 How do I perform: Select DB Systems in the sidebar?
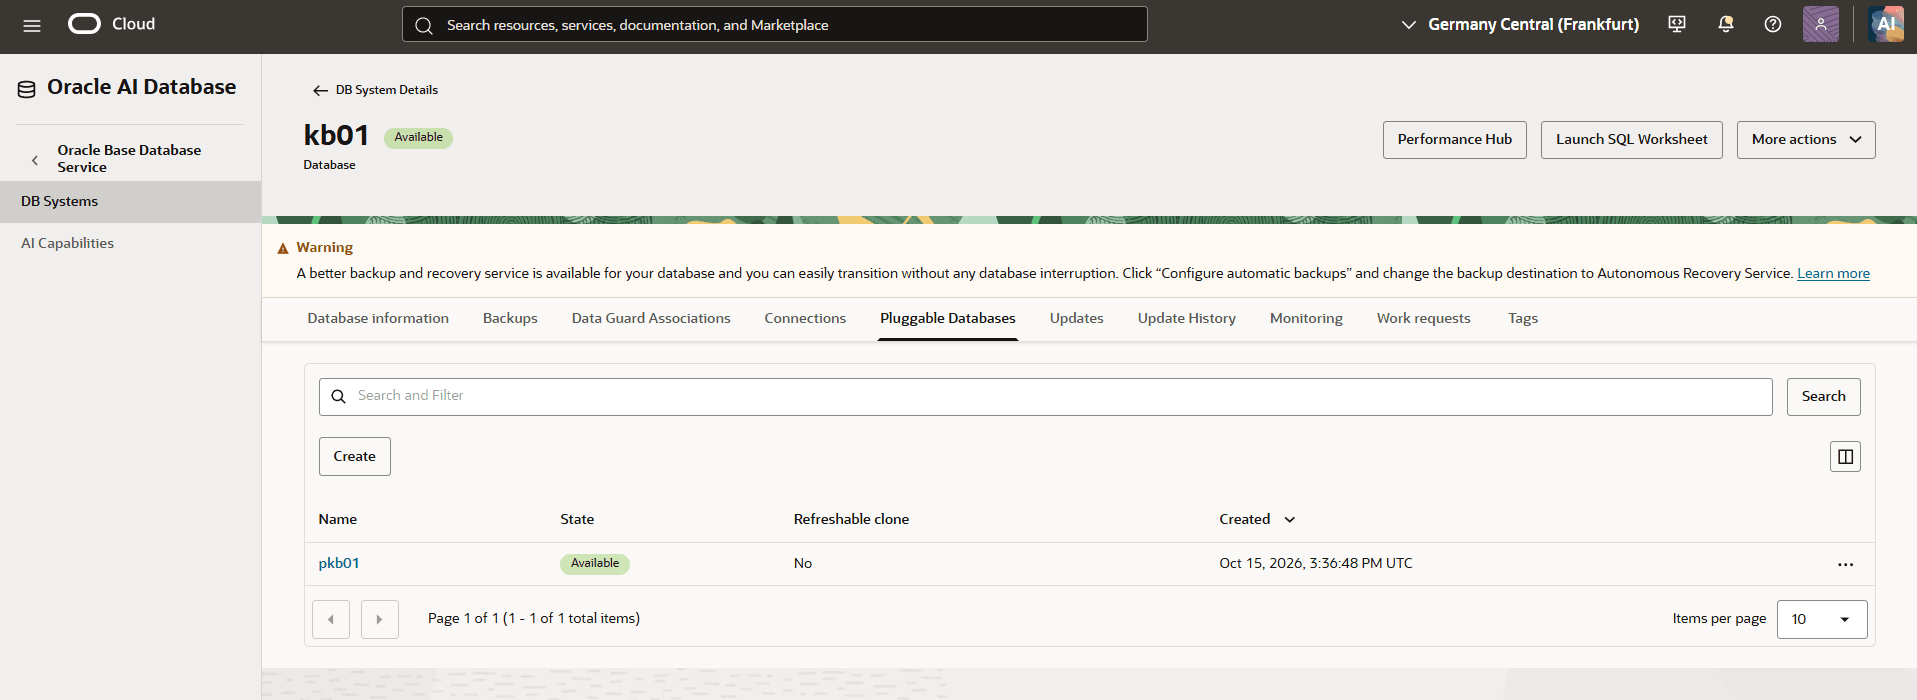(x=130, y=201)
